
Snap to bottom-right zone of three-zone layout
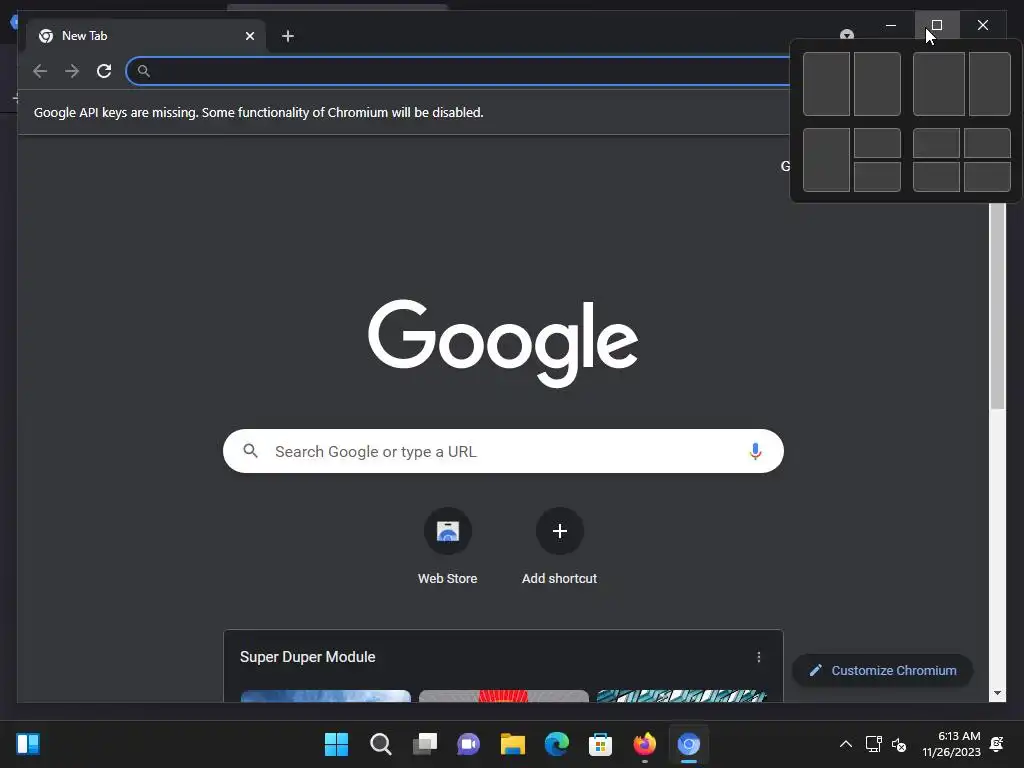pos(877,177)
